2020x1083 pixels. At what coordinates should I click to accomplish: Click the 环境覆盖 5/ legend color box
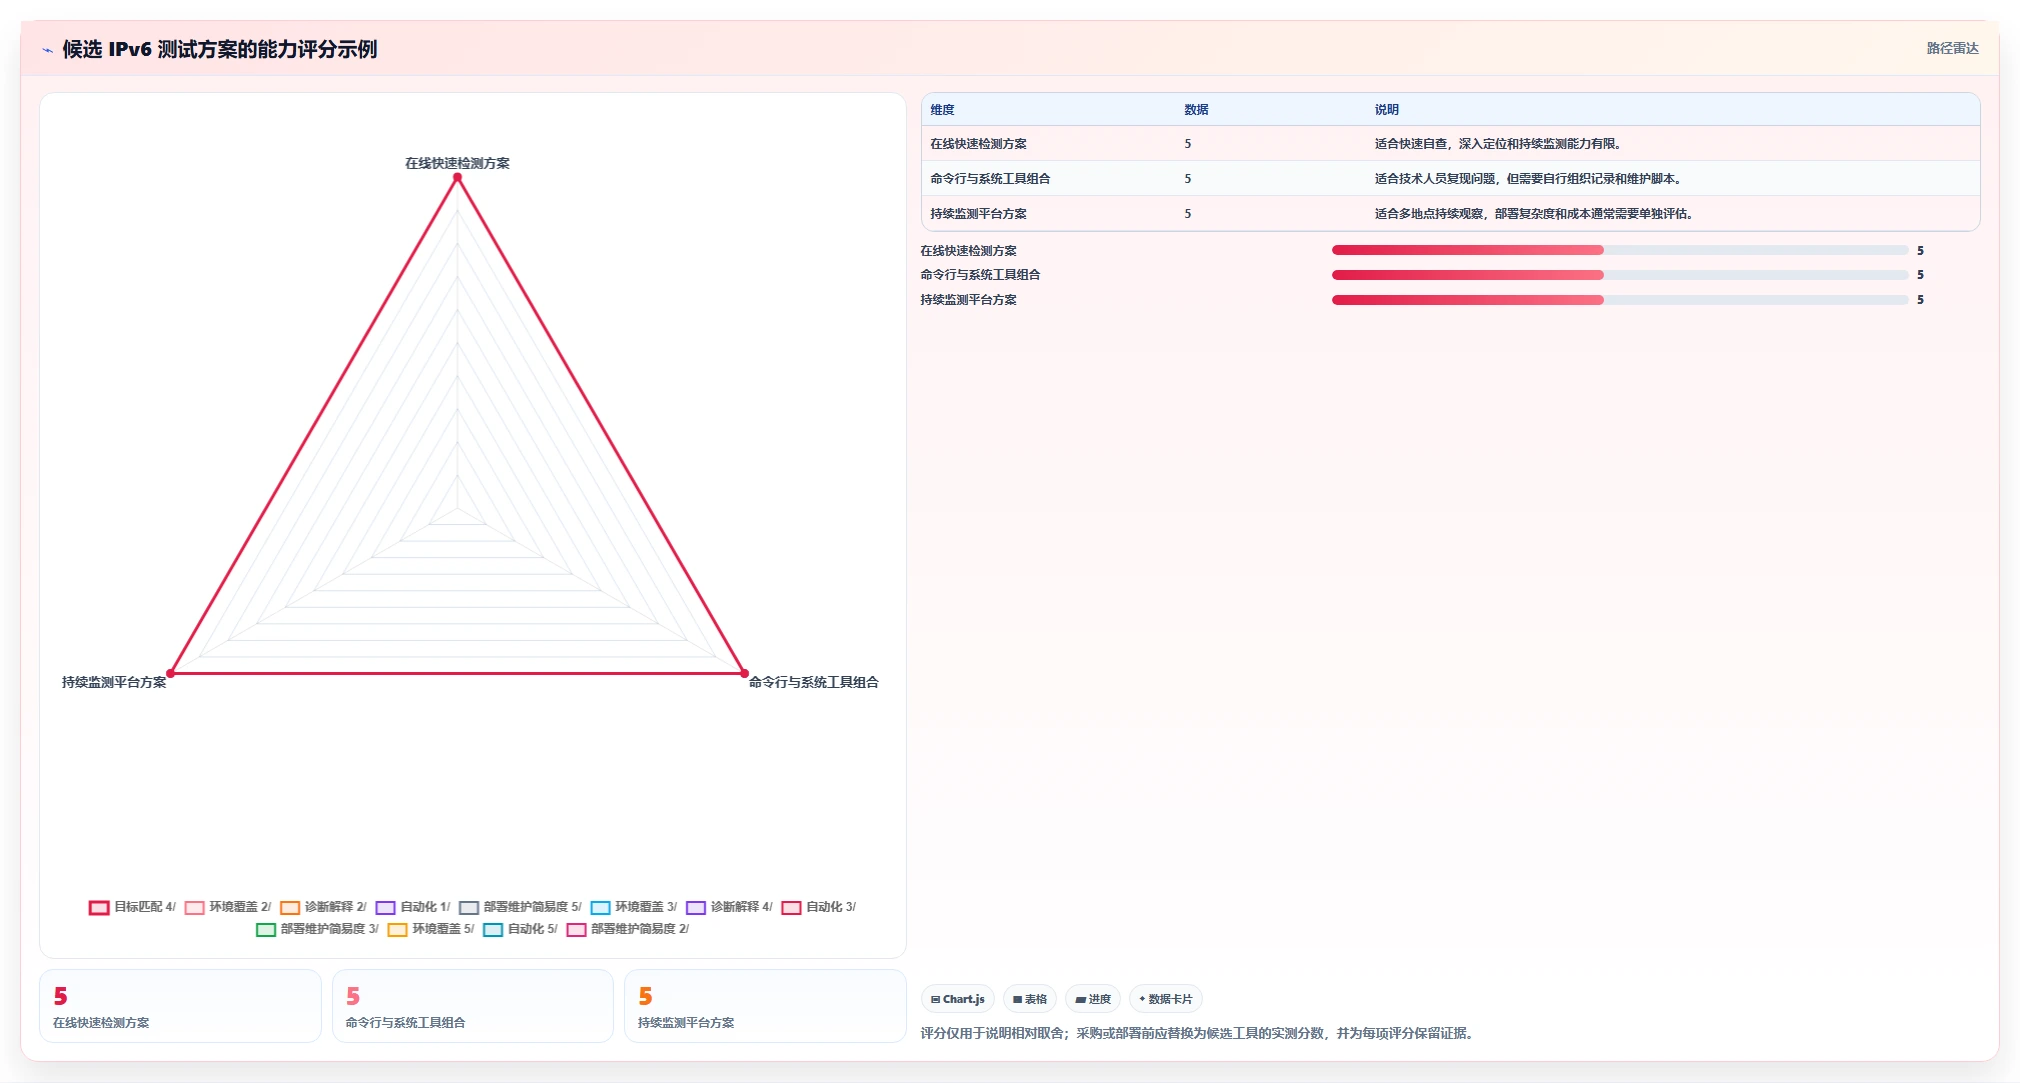[x=397, y=930]
